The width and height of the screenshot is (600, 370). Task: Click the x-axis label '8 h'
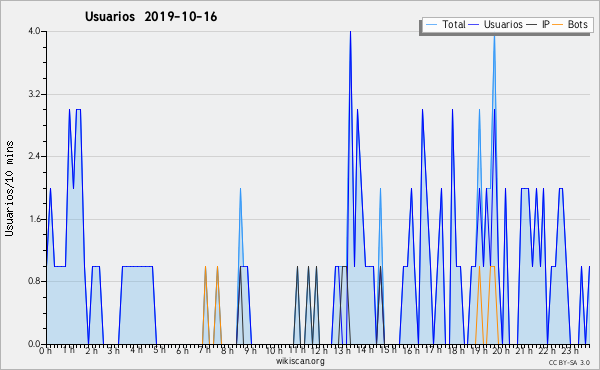tap(227, 351)
